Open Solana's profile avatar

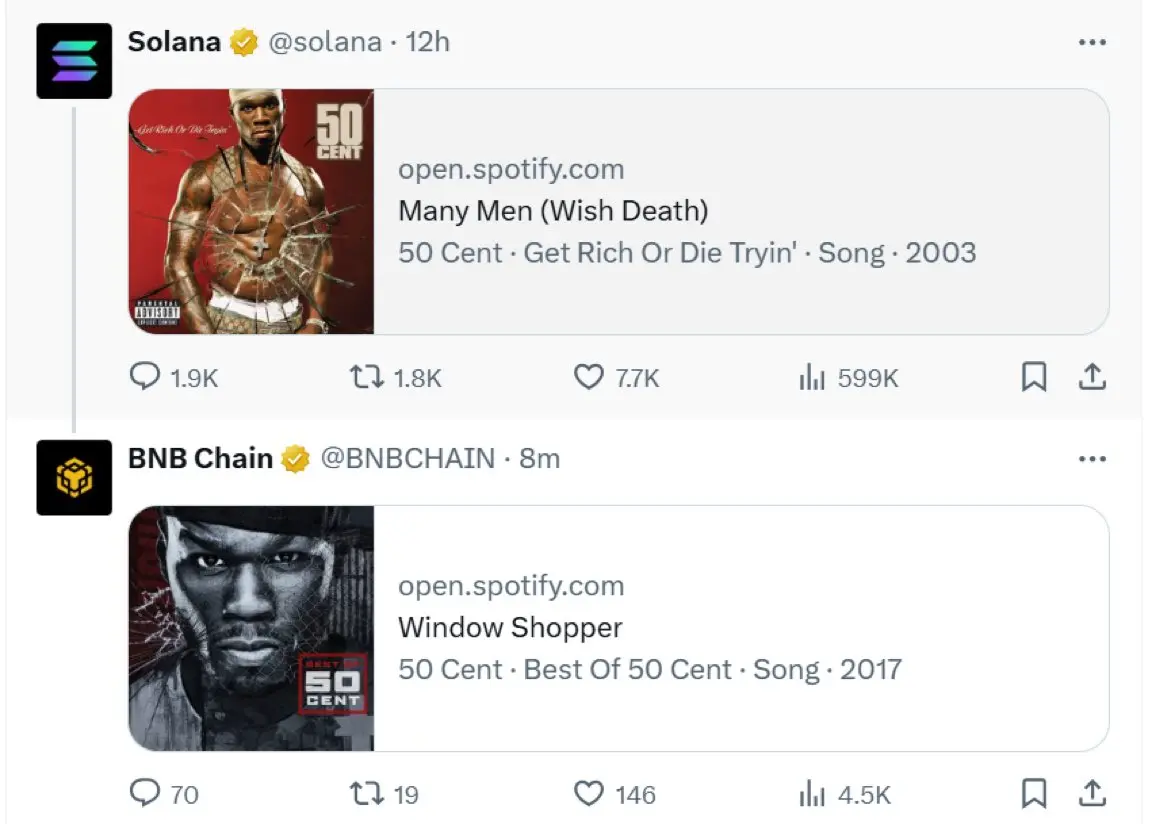pos(74,61)
